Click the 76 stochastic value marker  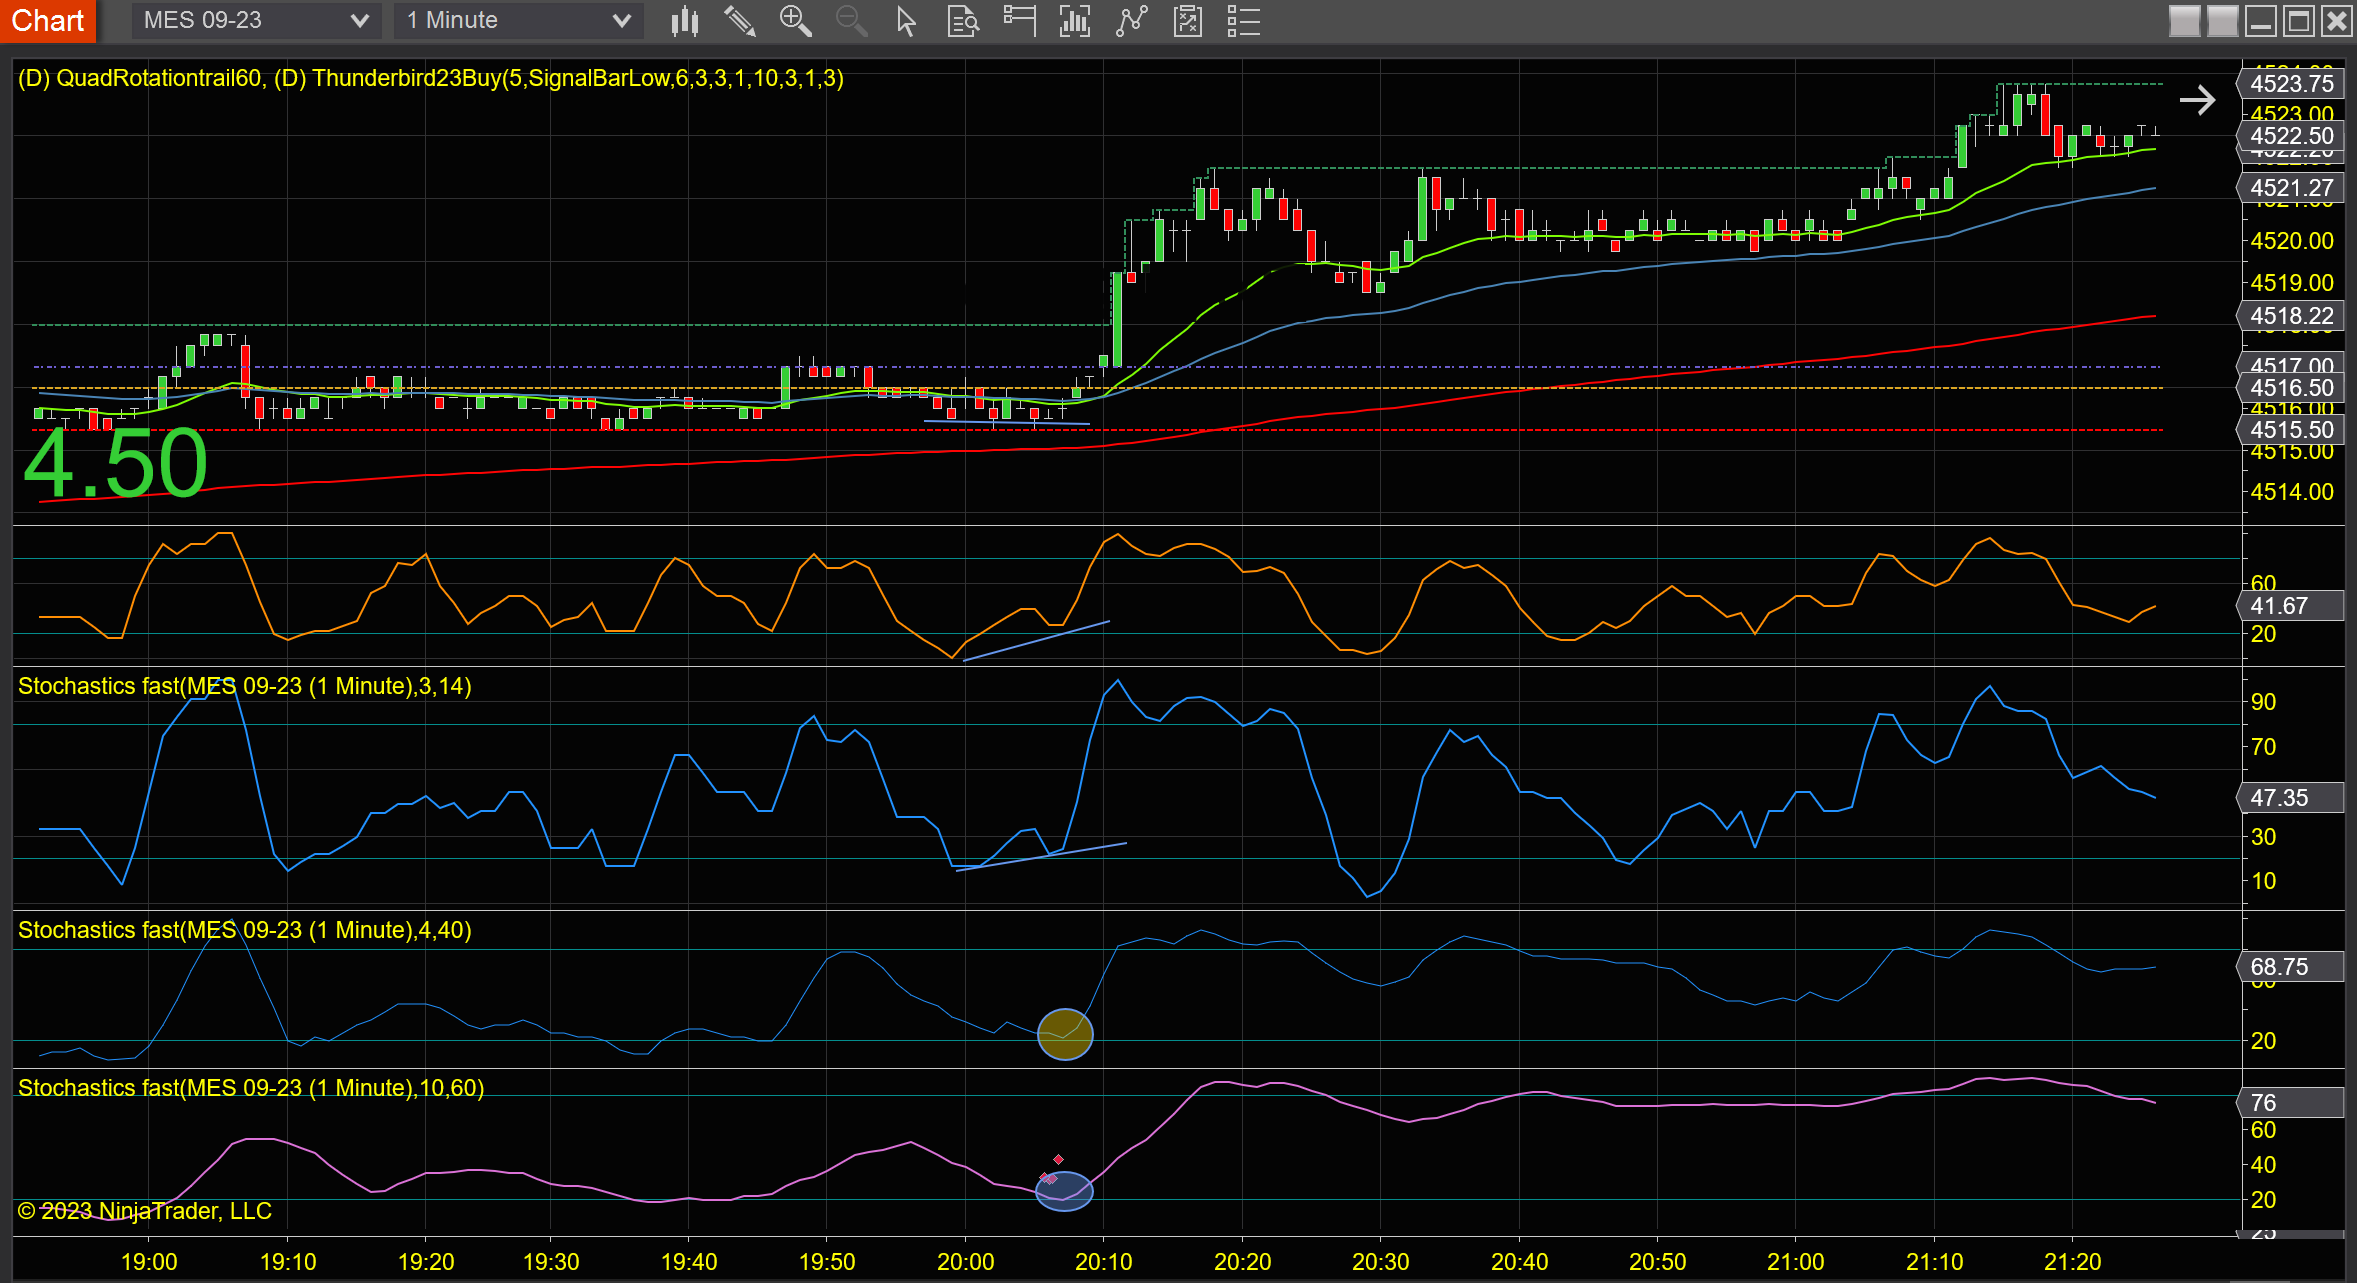(x=2291, y=1103)
